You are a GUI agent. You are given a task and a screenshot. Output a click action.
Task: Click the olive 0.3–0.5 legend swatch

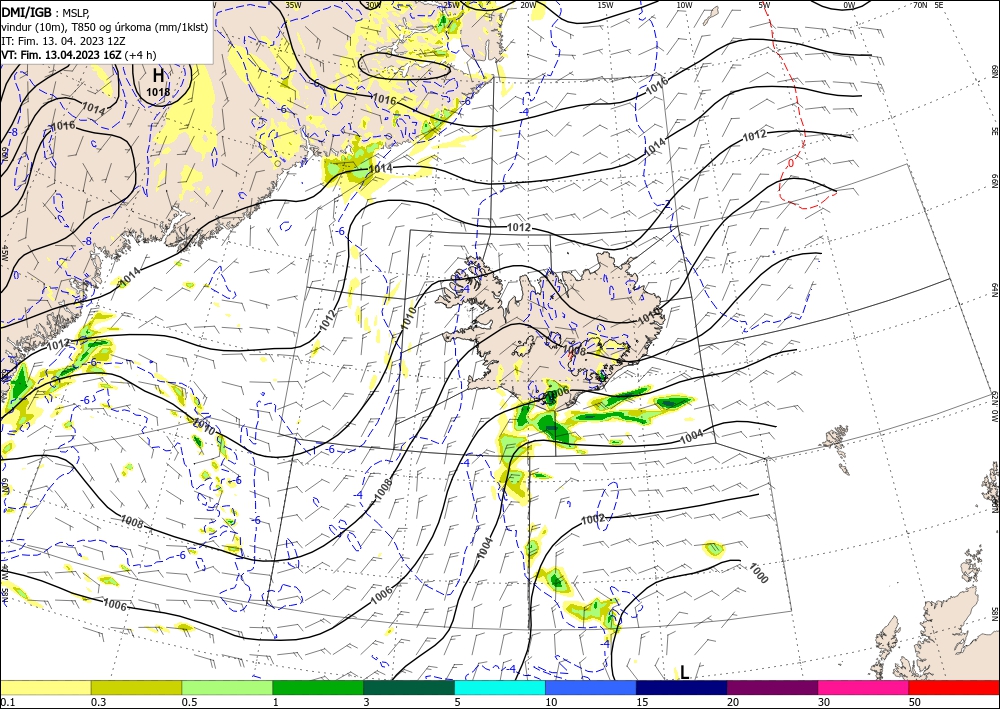pos(136,687)
